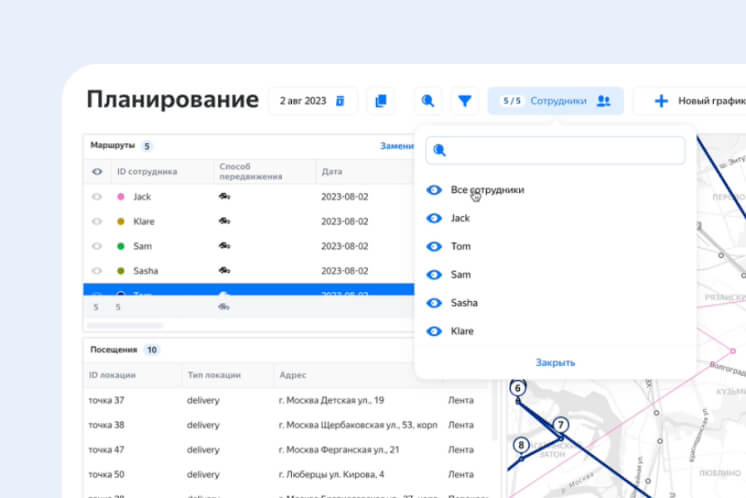Open the filter funnel button

(x=464, y=101)
